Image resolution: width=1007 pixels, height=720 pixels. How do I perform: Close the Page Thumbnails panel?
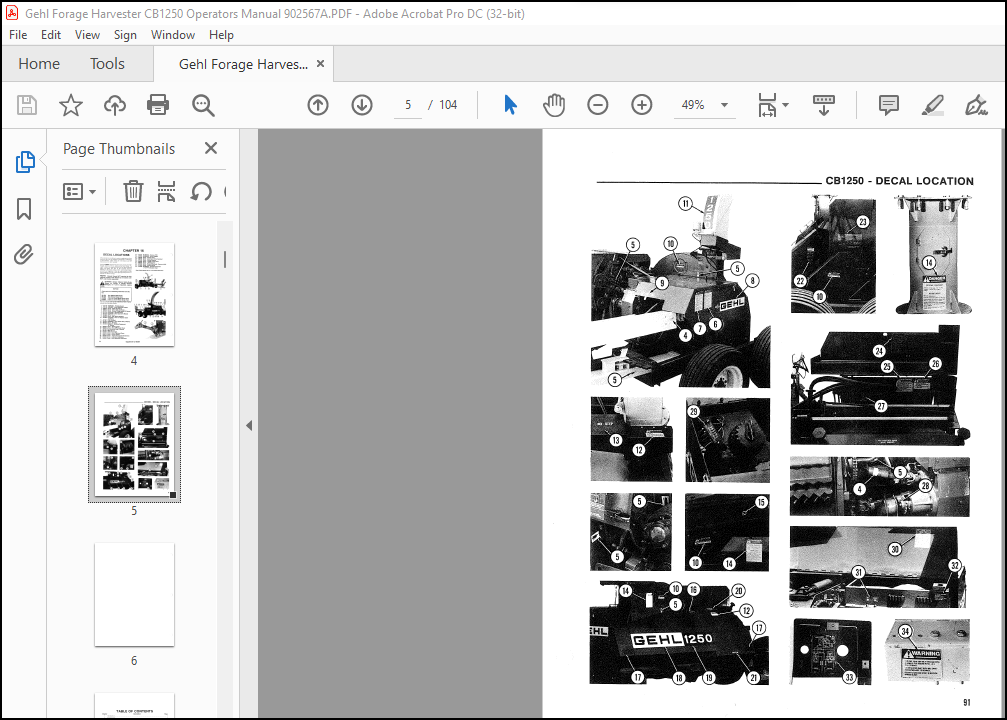tap(211, 148)
